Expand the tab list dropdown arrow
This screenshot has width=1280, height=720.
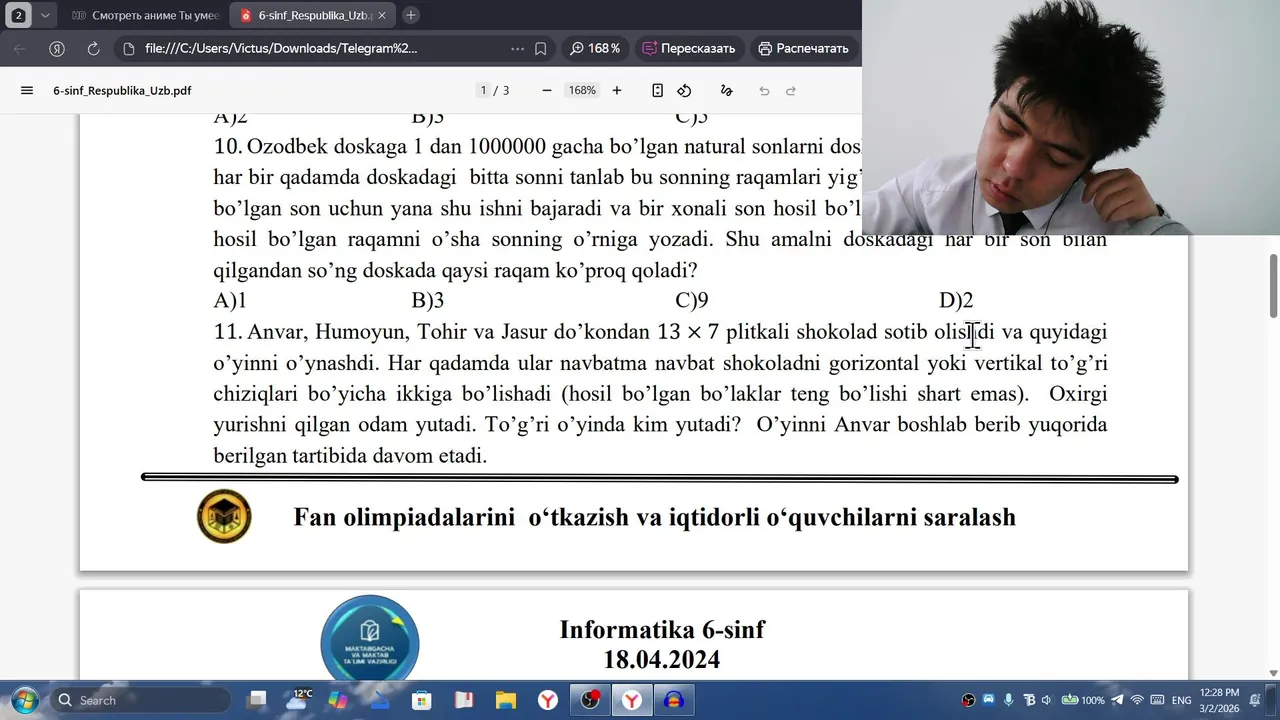point(45,15)
